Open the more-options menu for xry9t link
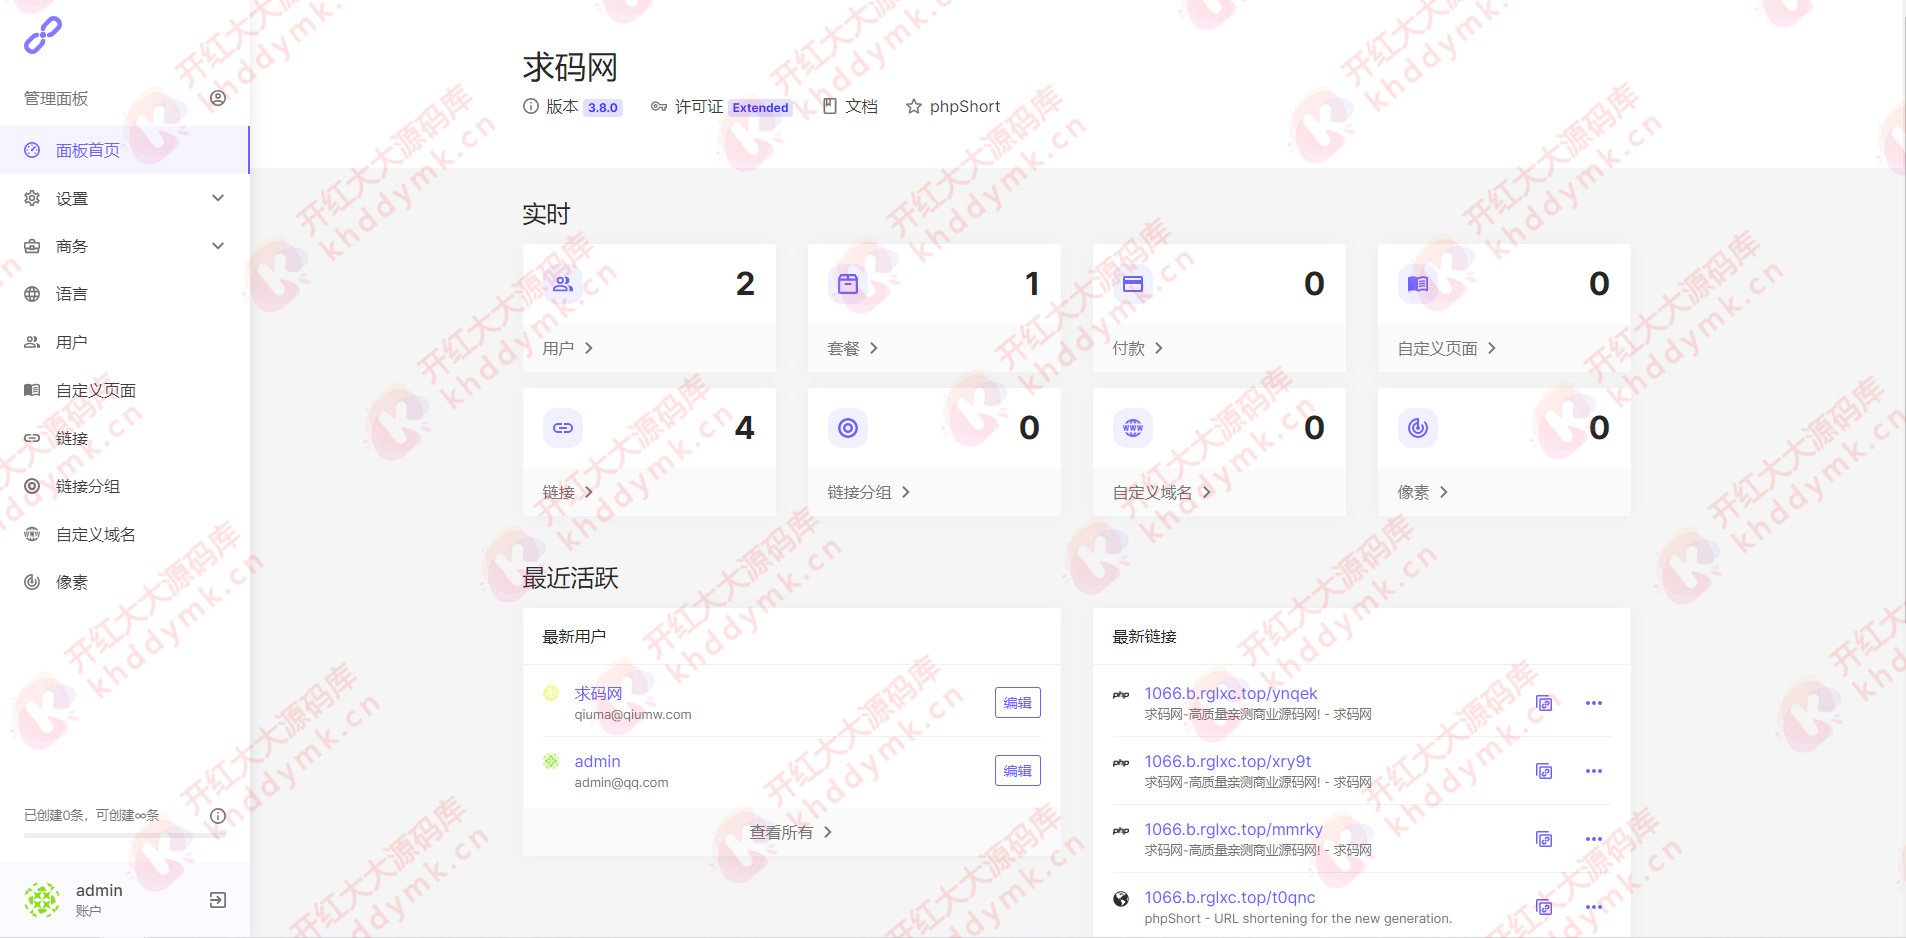This screenshot has width=1906, height=938. [1594, 771]
